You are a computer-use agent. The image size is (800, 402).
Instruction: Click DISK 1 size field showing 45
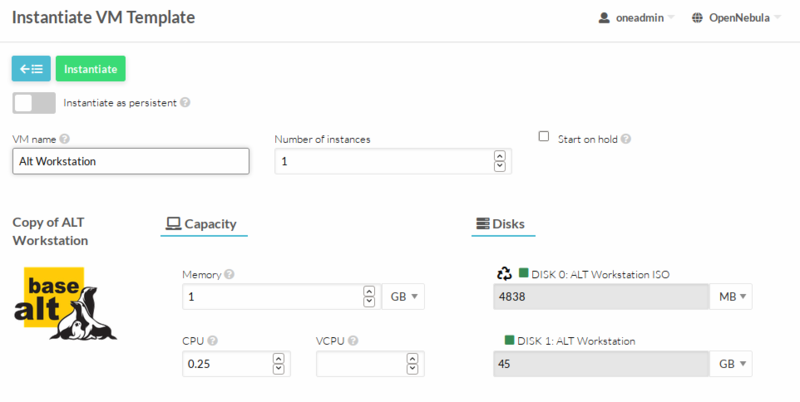[601, 364]
